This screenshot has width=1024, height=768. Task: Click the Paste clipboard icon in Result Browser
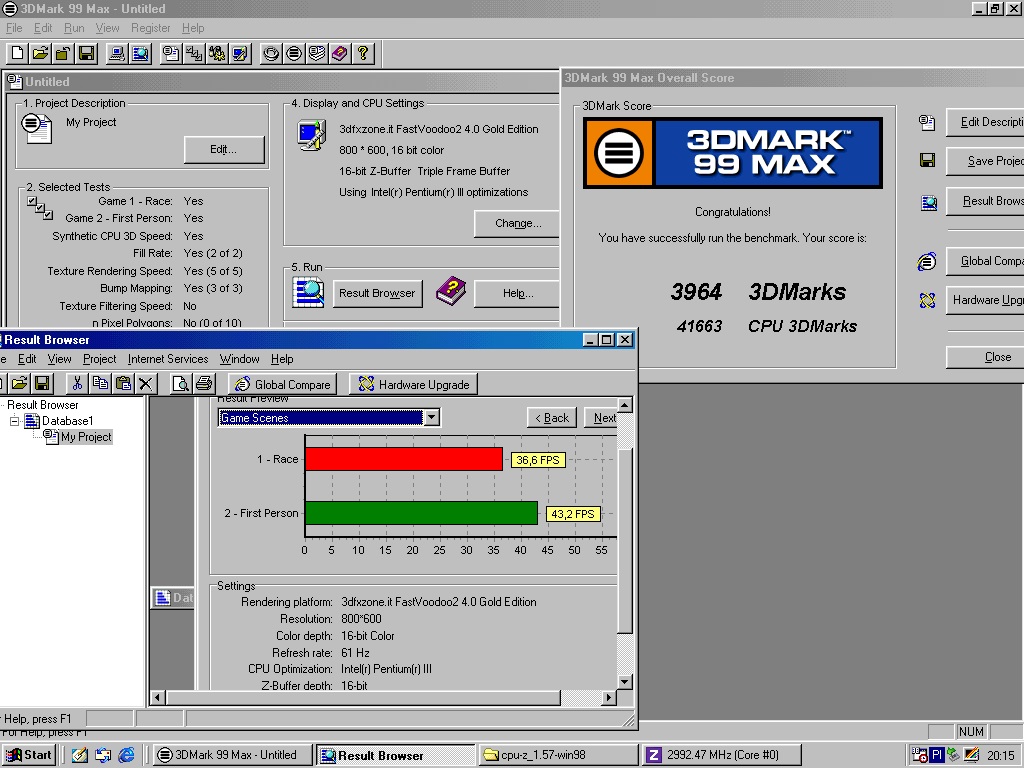coord(123,383)
